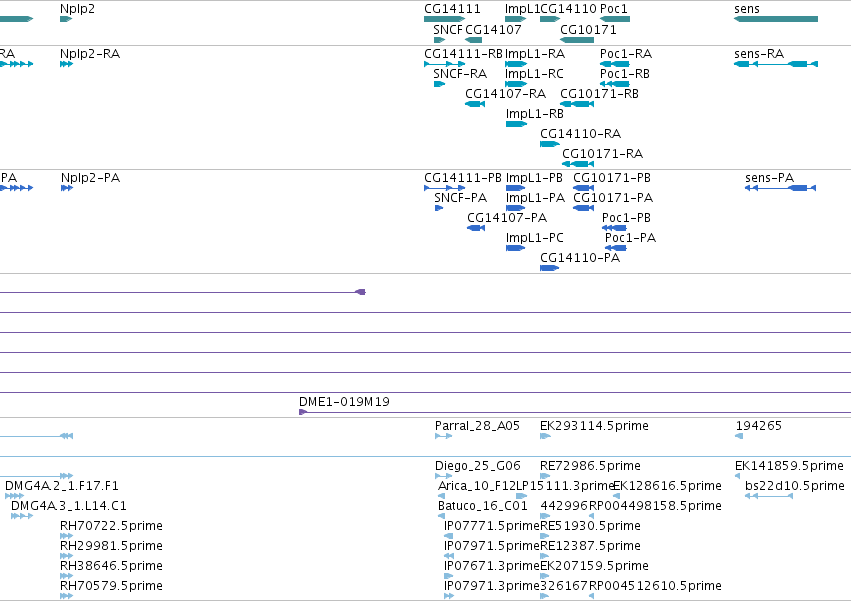Select the RH38646.5prime EST label

111,566
